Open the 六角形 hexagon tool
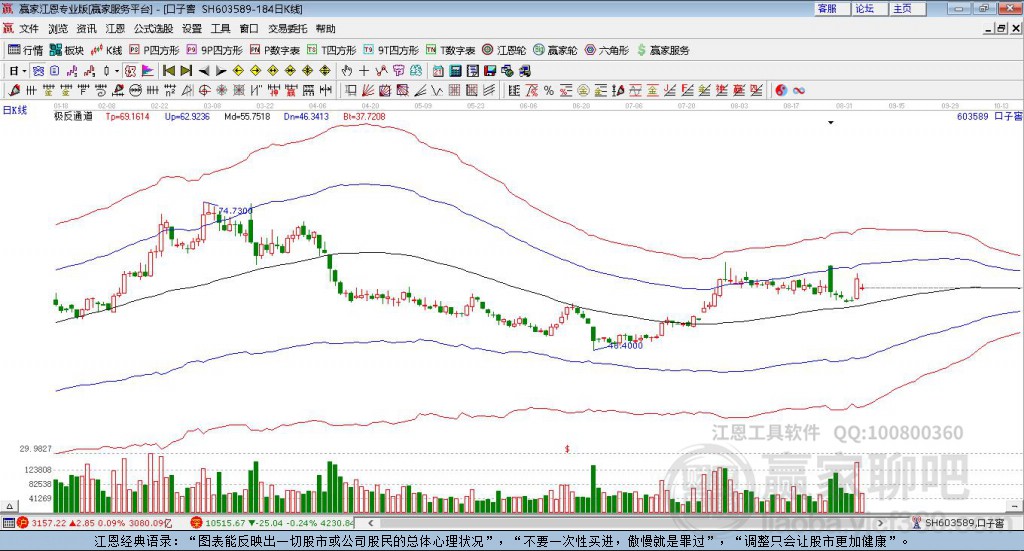This screenshot has width=1024, height=551. tap(607, 50)
